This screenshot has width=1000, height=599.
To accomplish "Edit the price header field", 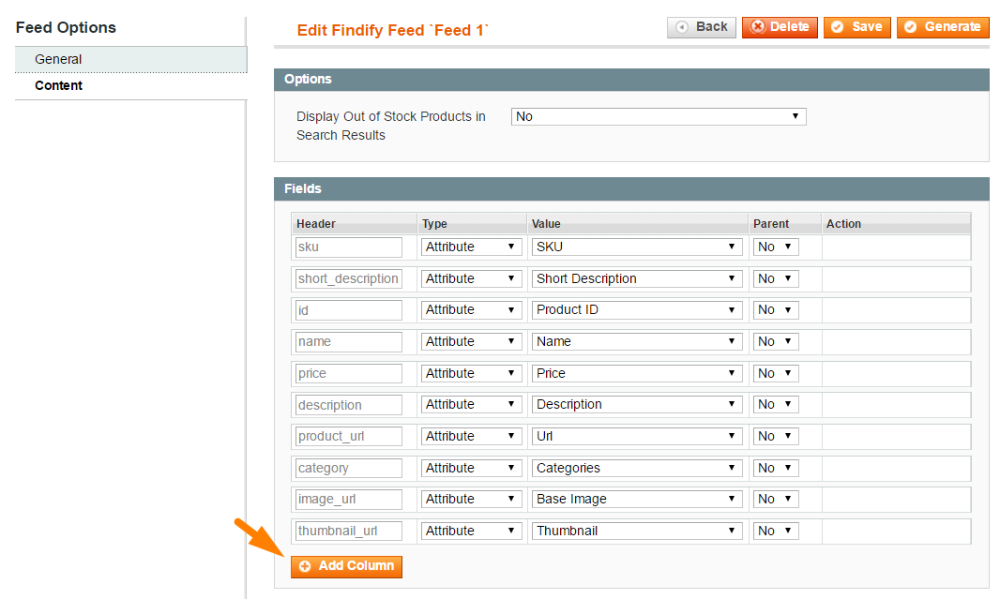I will pos(348,373).
